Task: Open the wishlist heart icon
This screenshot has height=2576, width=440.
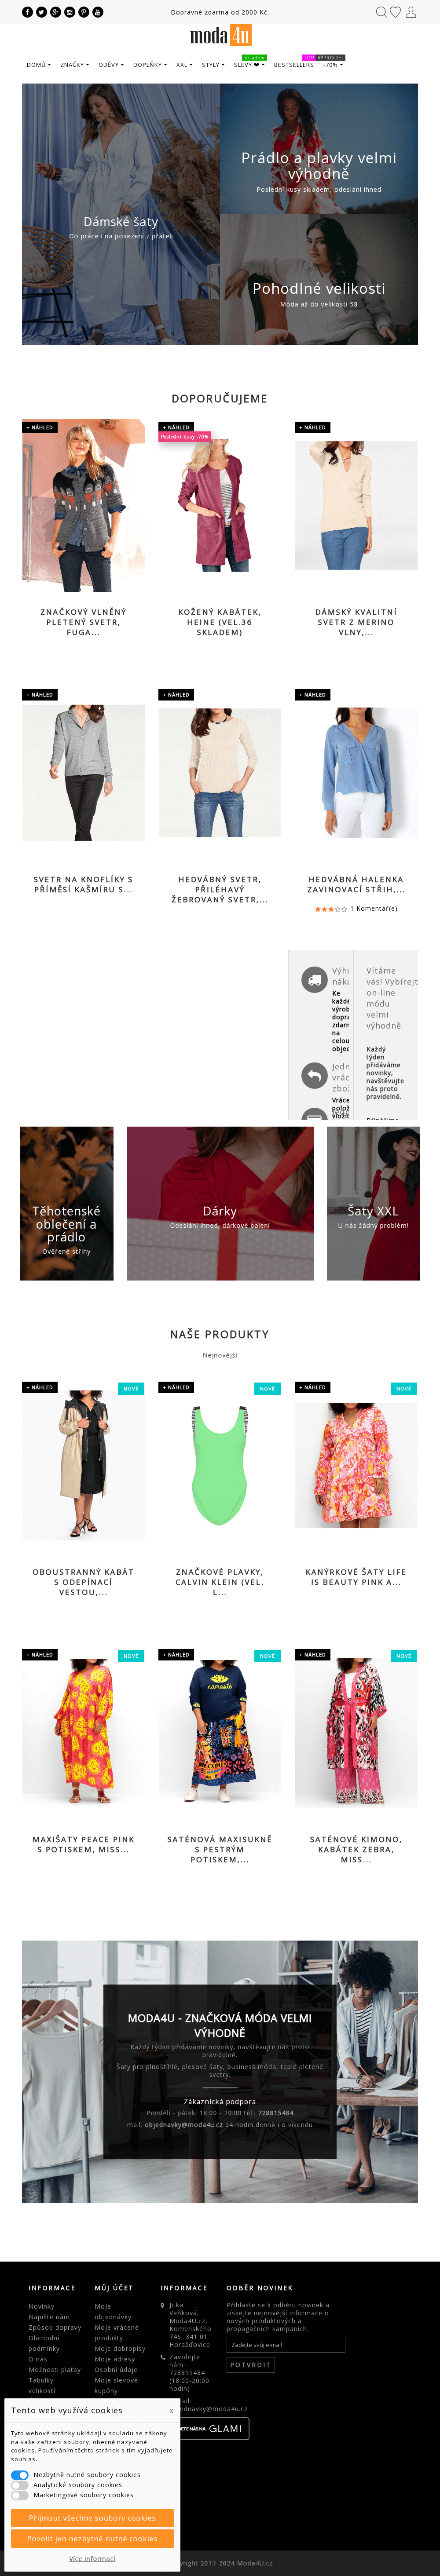Action: [395, 12]
